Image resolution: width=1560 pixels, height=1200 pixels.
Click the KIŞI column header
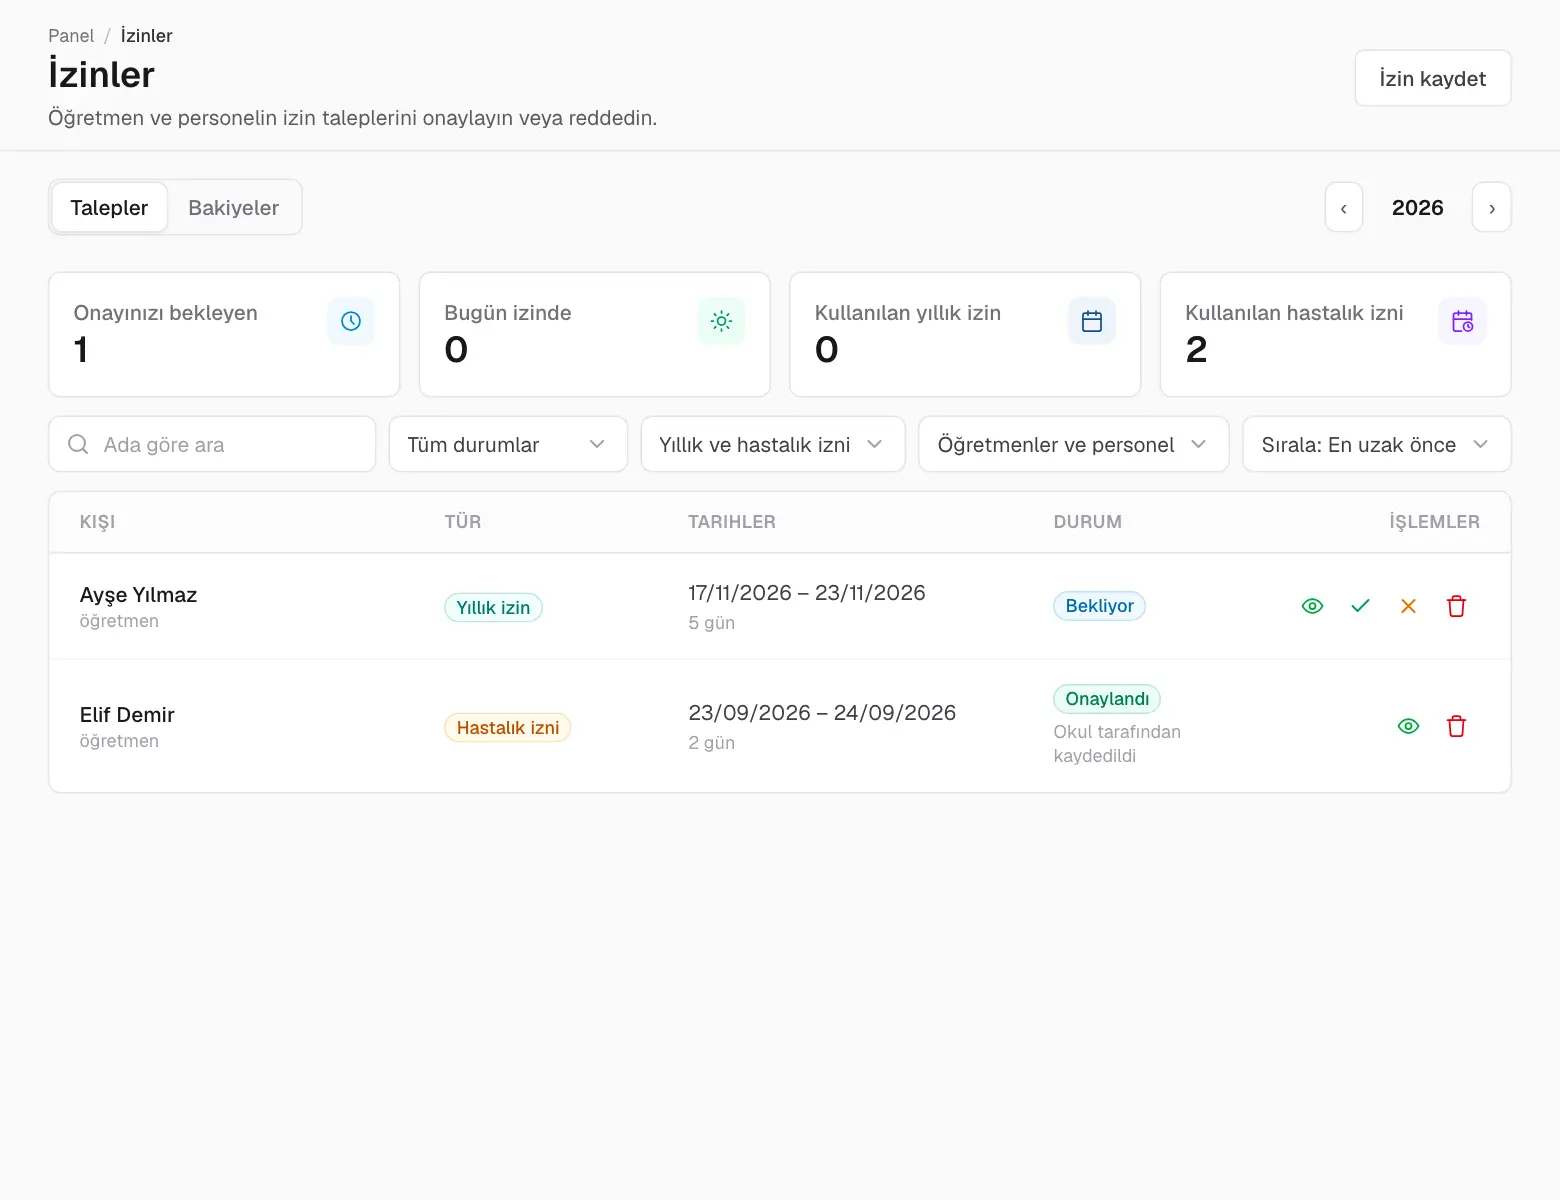pyautogui.click(x=97, y=522)
